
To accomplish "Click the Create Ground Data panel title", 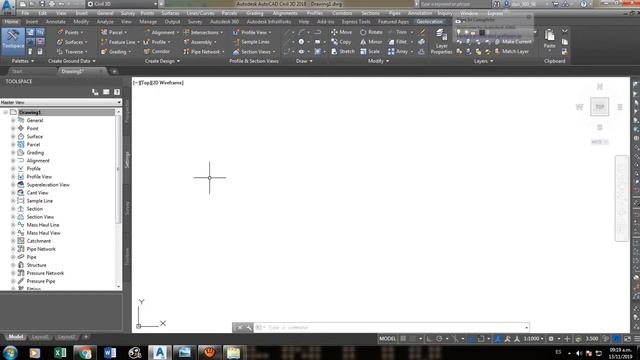I will tap(71, 61).
